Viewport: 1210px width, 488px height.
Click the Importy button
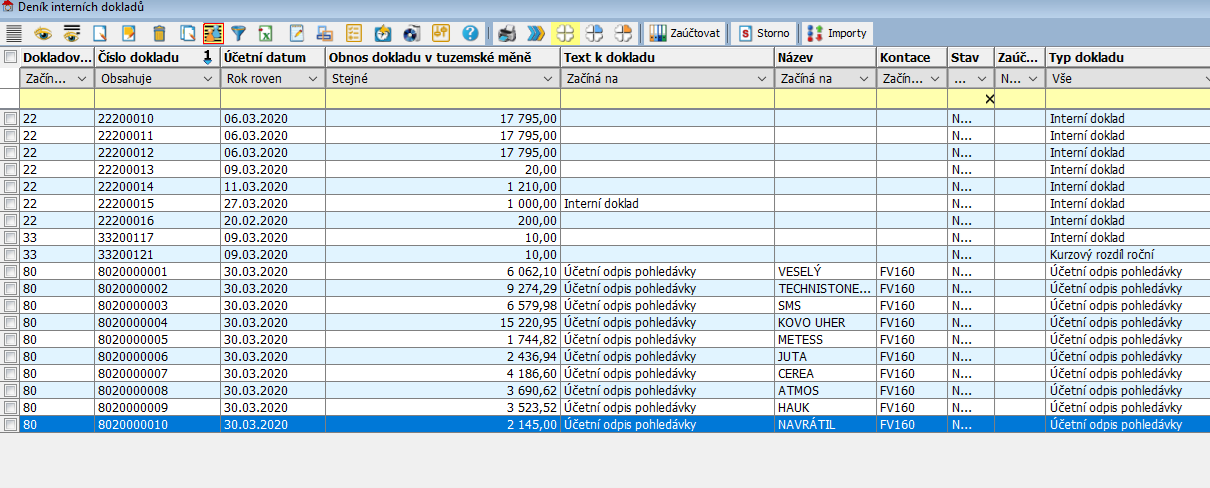pyautogui.click(x=837, y=33)
